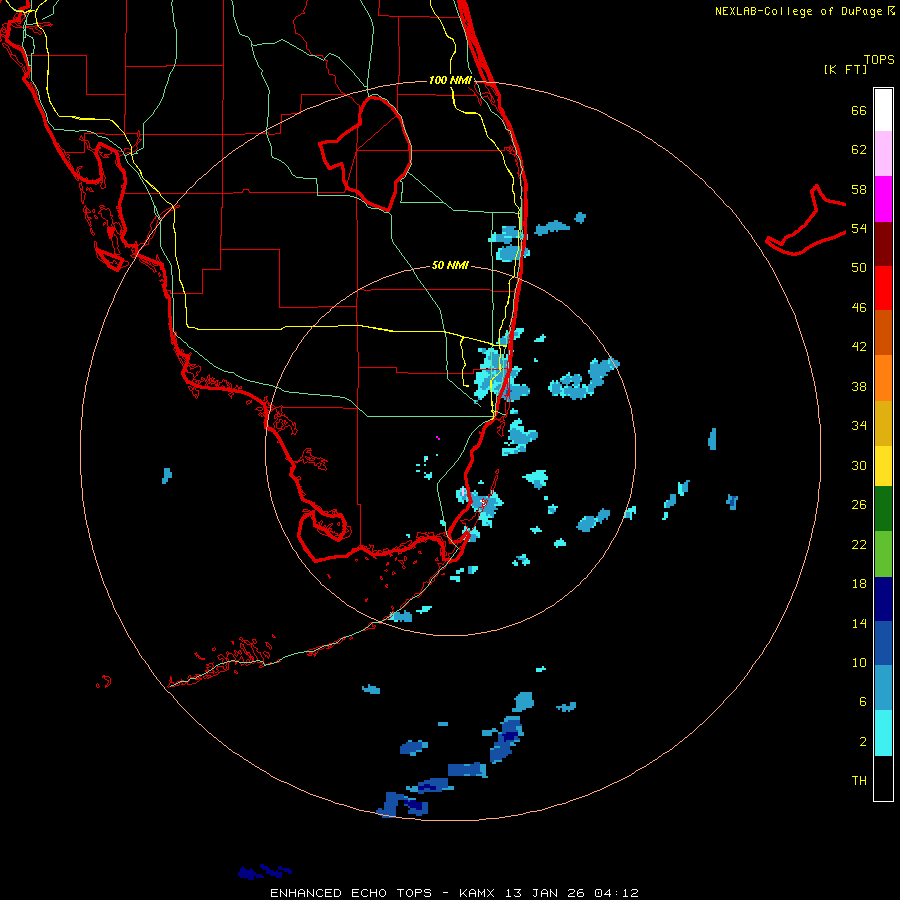
Task: Click the 38 legend value
Action: coord(859,386)
